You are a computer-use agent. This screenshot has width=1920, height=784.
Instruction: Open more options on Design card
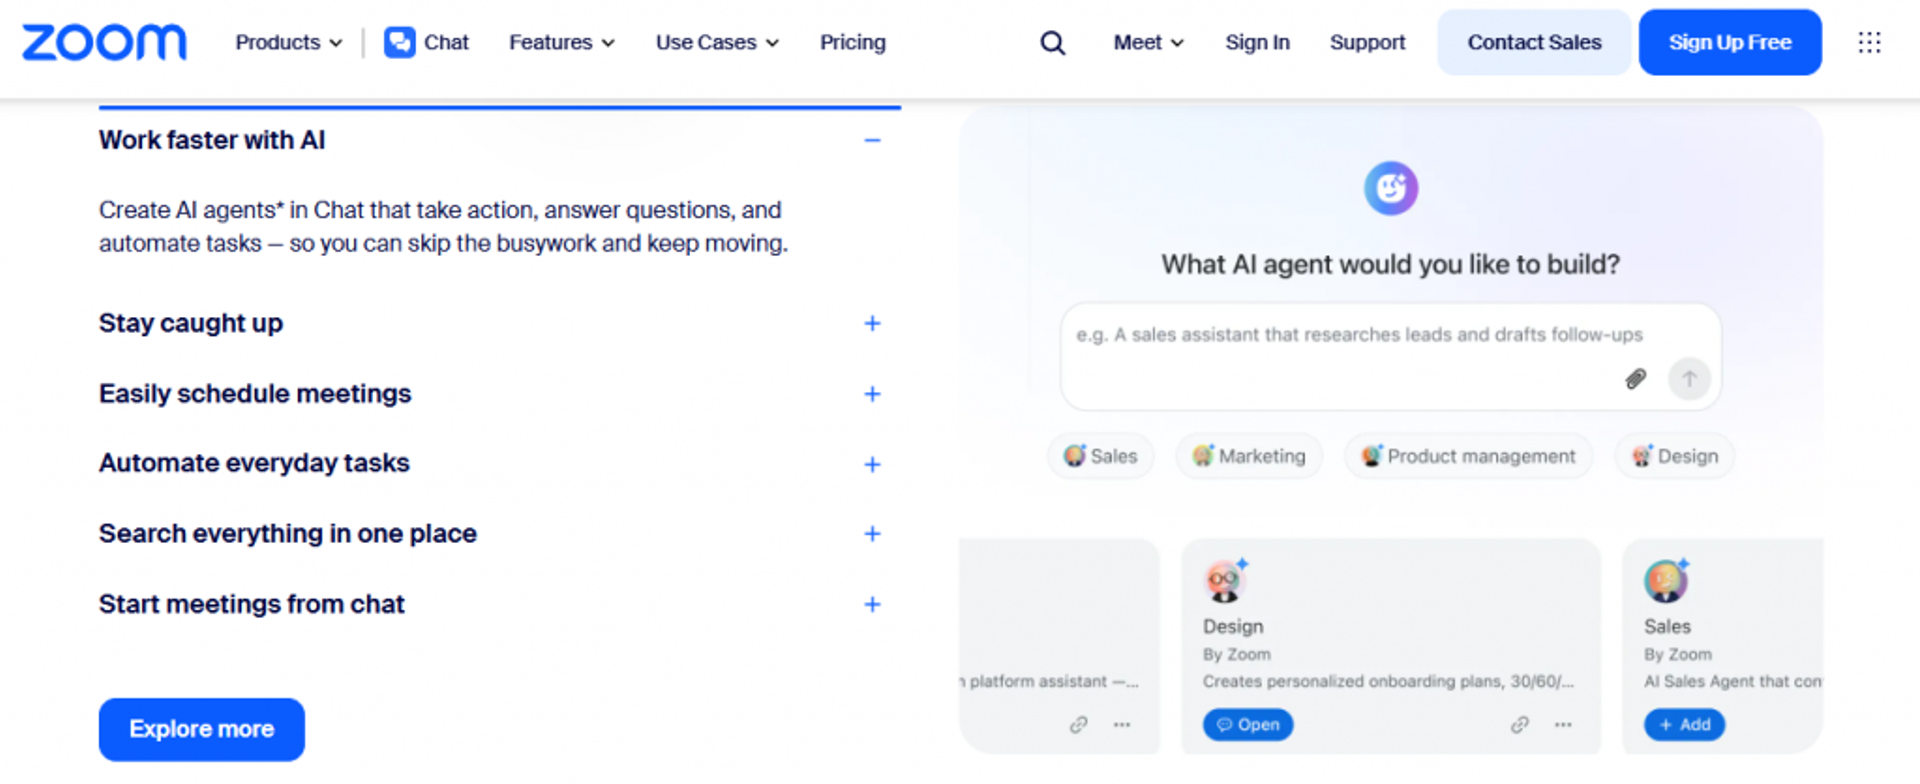(1563, 724)
